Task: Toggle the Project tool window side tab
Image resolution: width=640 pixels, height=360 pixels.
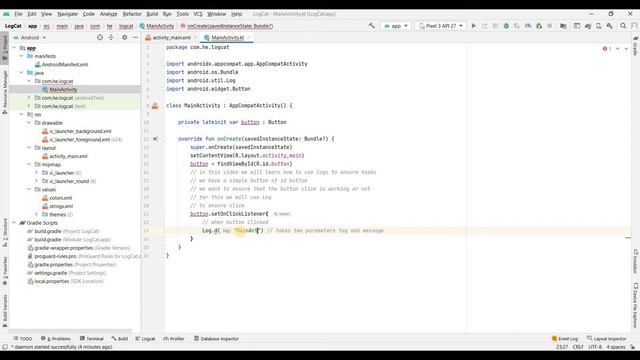Action: (5, 47)
